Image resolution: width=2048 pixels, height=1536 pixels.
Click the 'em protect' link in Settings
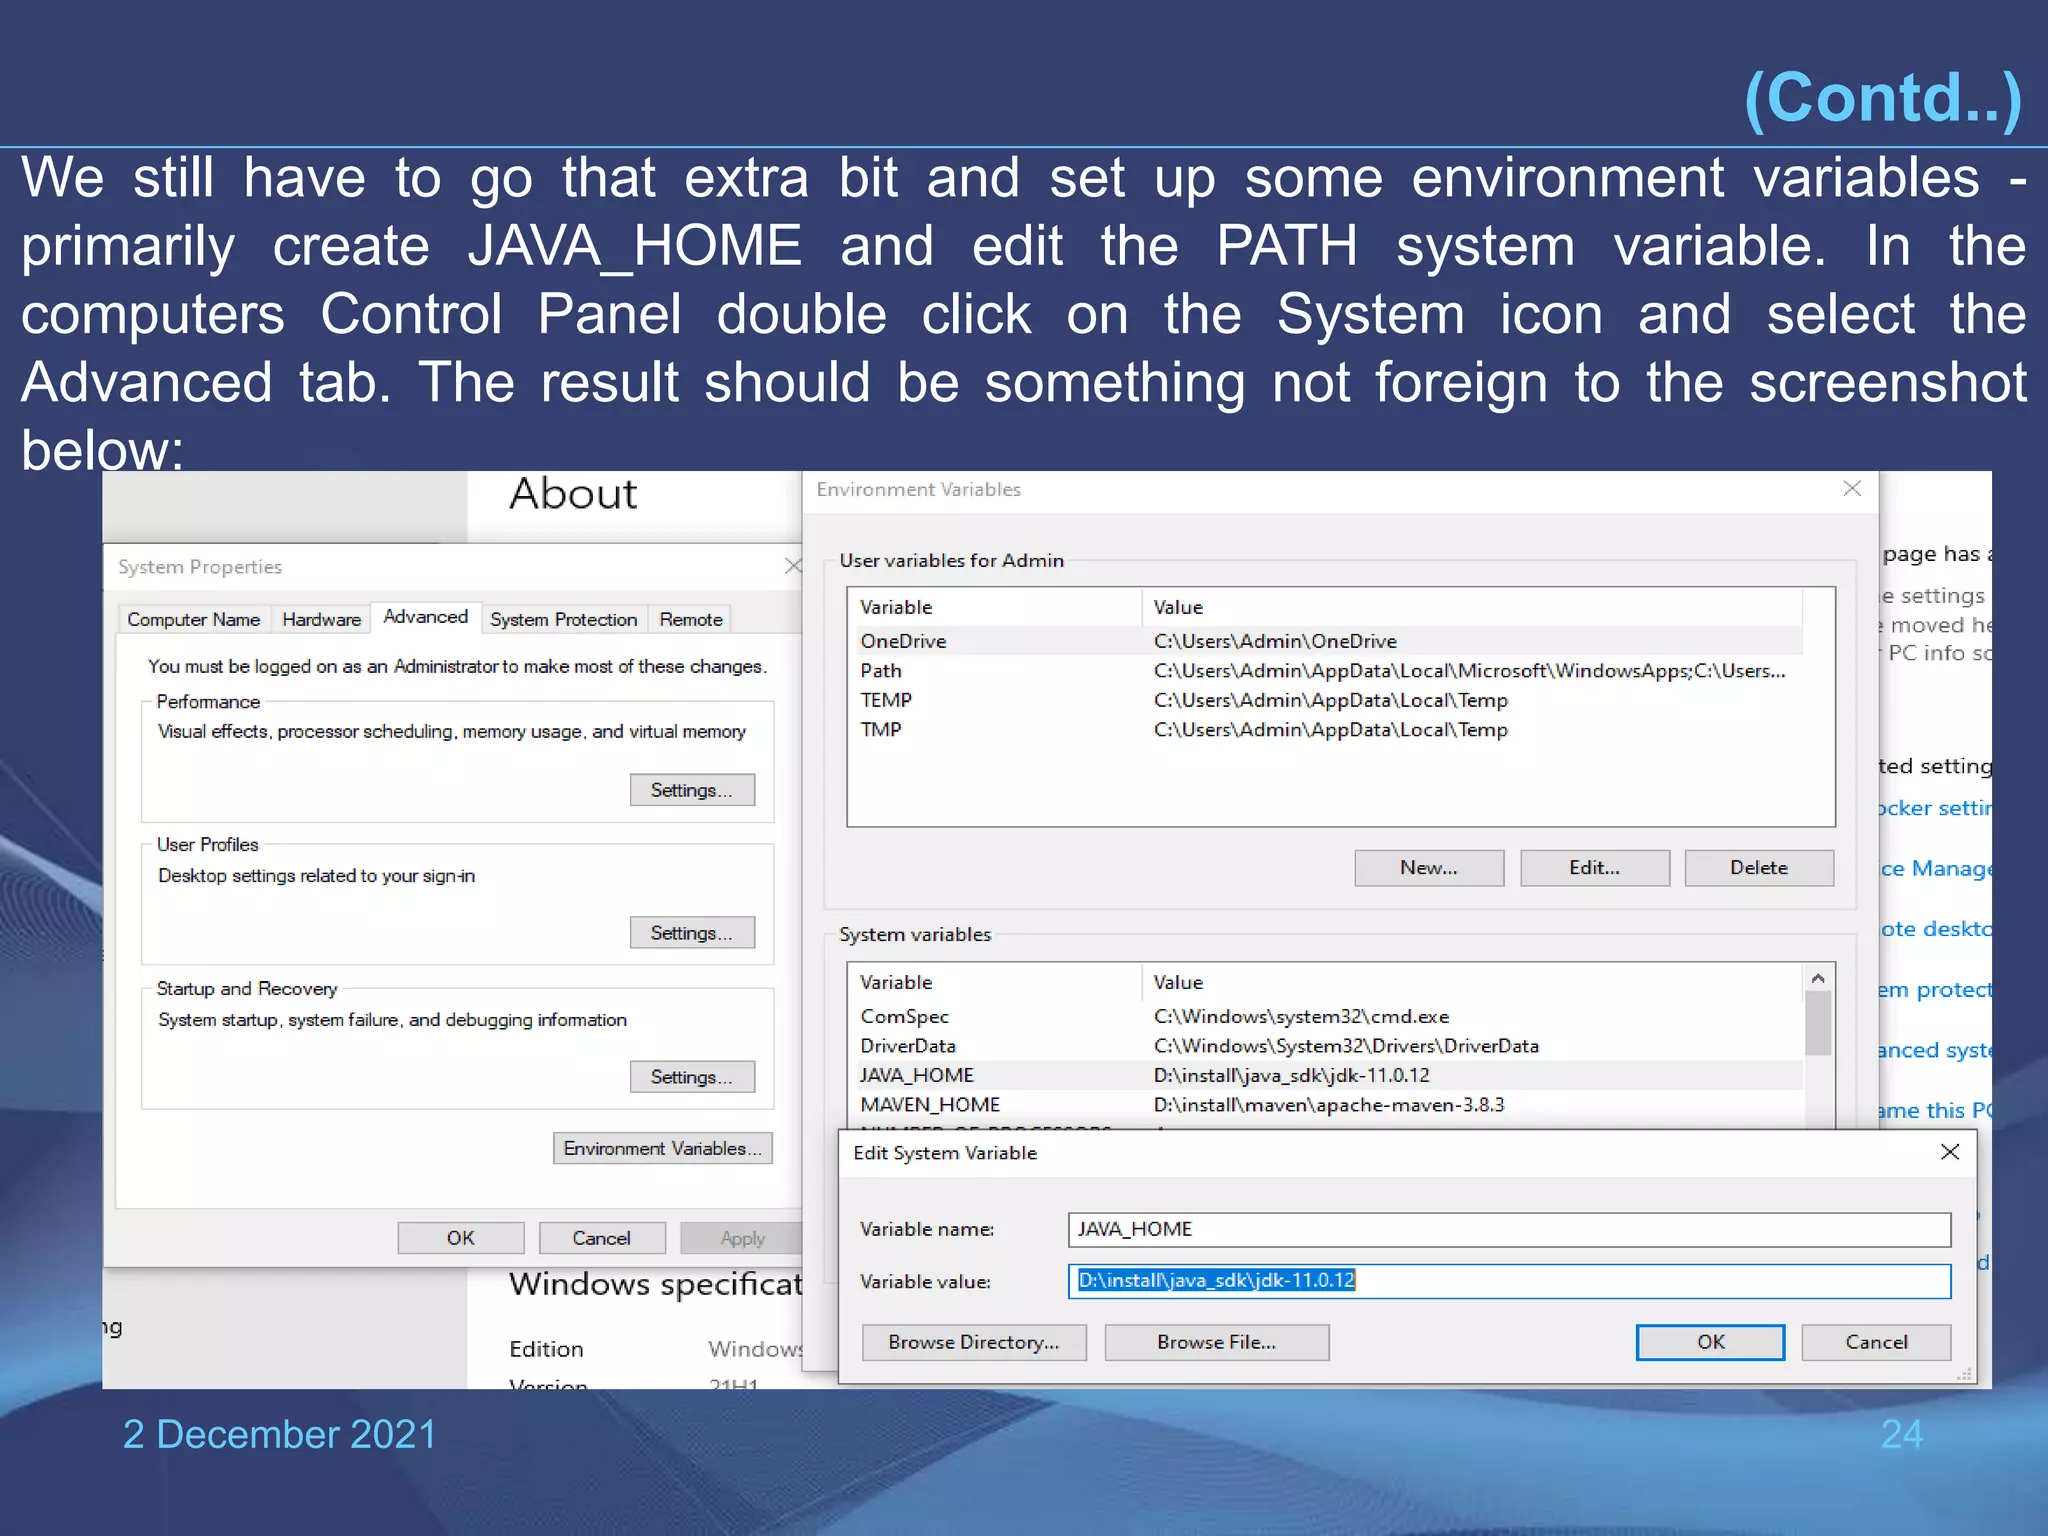pos(1935,990)
